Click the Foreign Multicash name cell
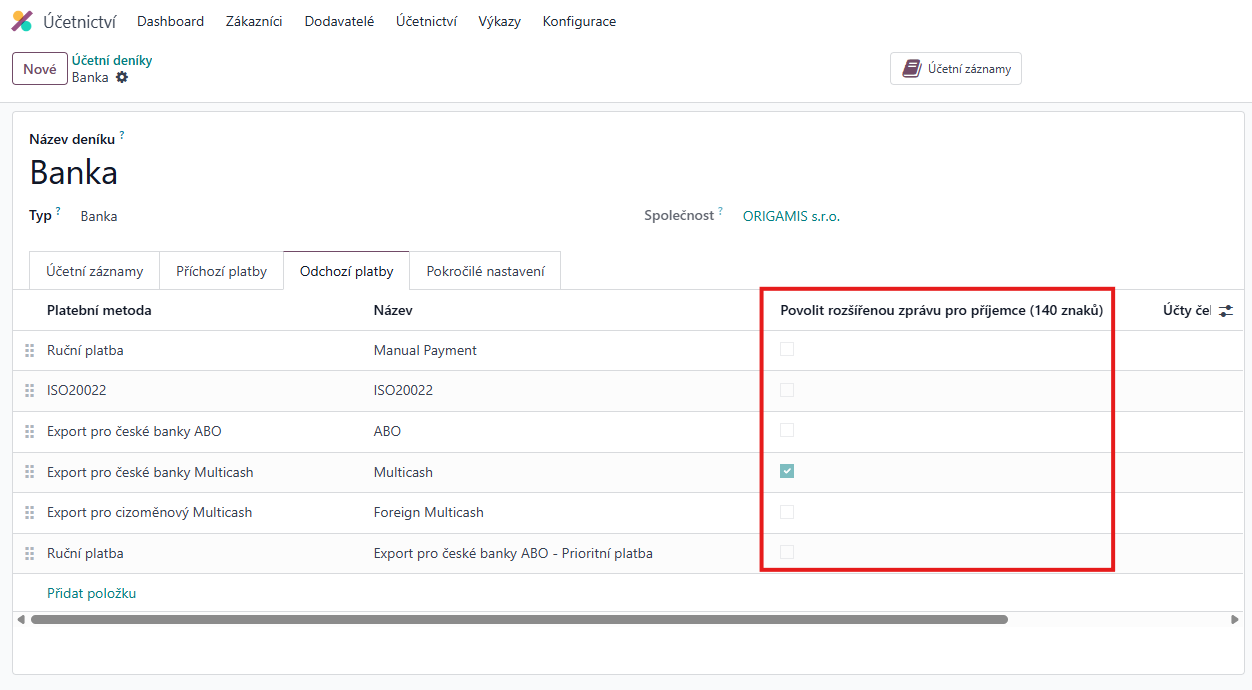 428,512
